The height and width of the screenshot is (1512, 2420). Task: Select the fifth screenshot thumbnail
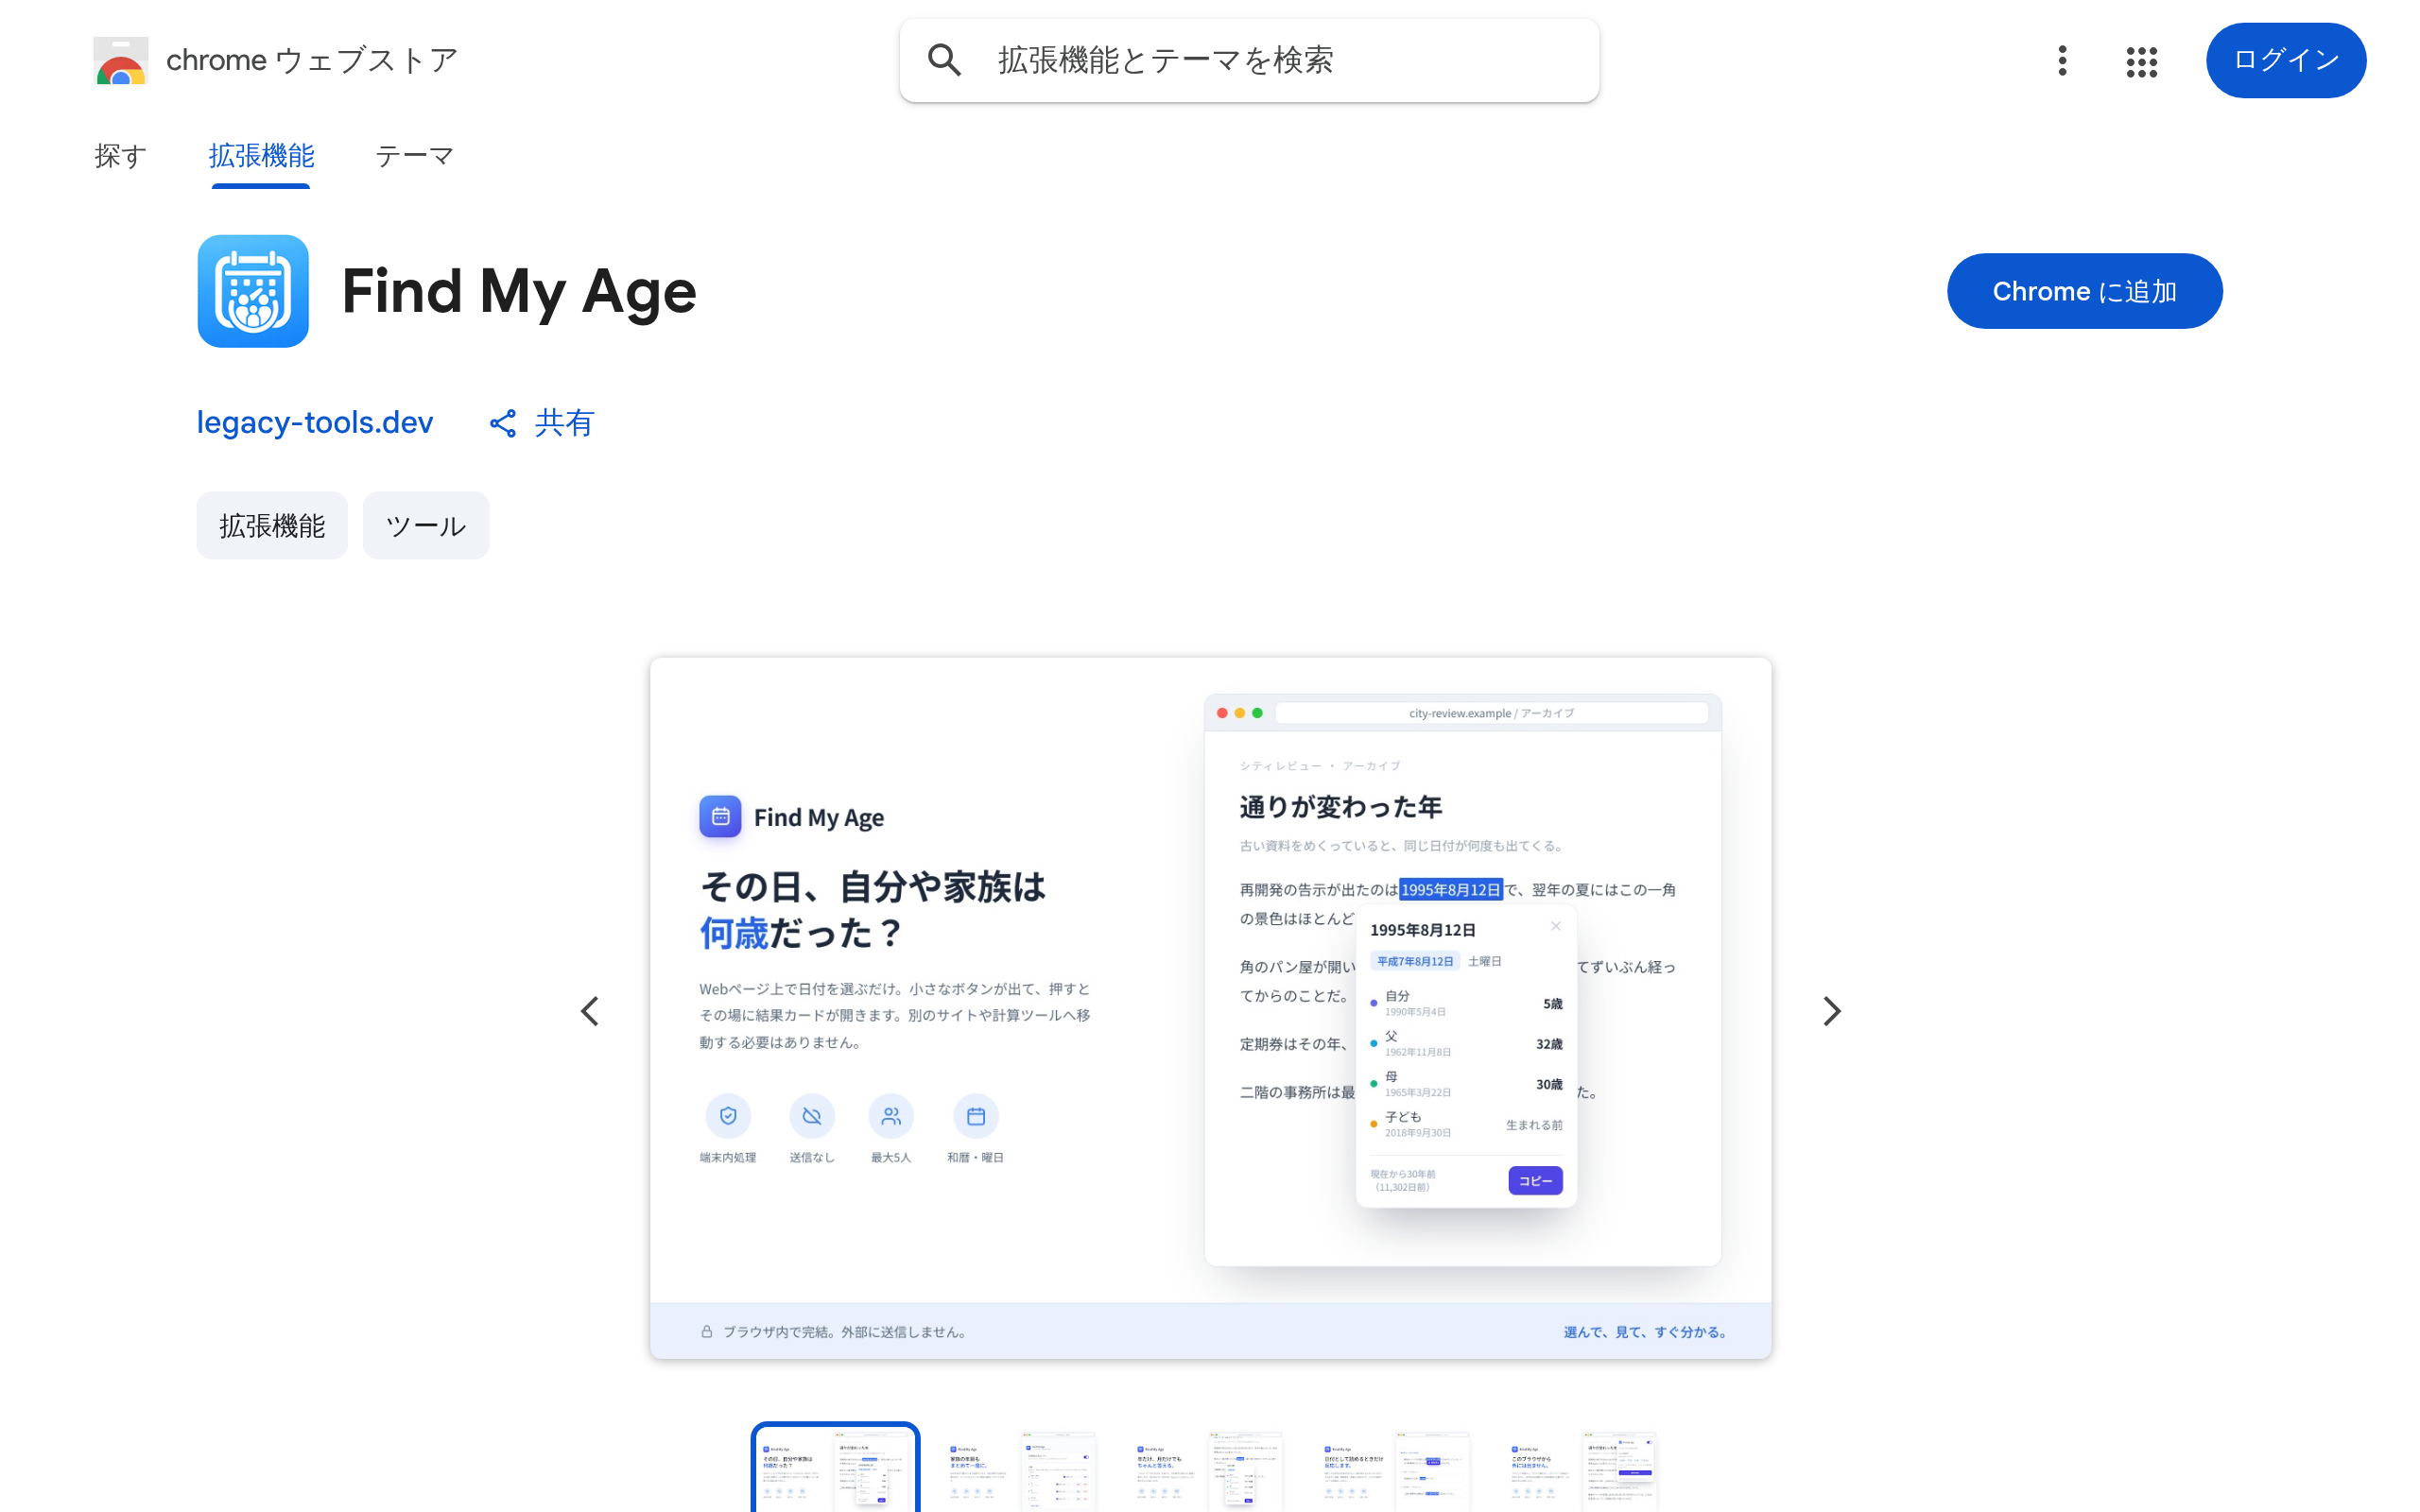click(x=1584, y=1468)
